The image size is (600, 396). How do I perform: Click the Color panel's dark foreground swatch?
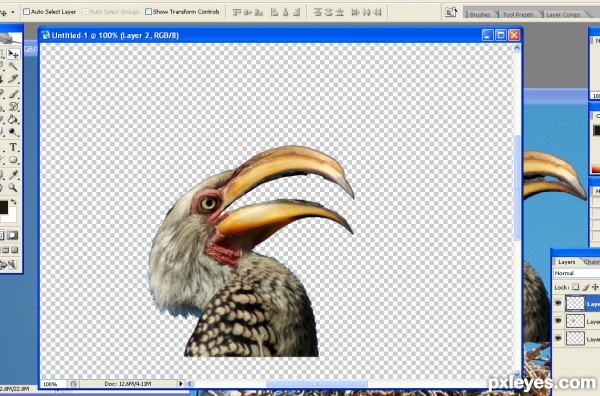point(597,130)
